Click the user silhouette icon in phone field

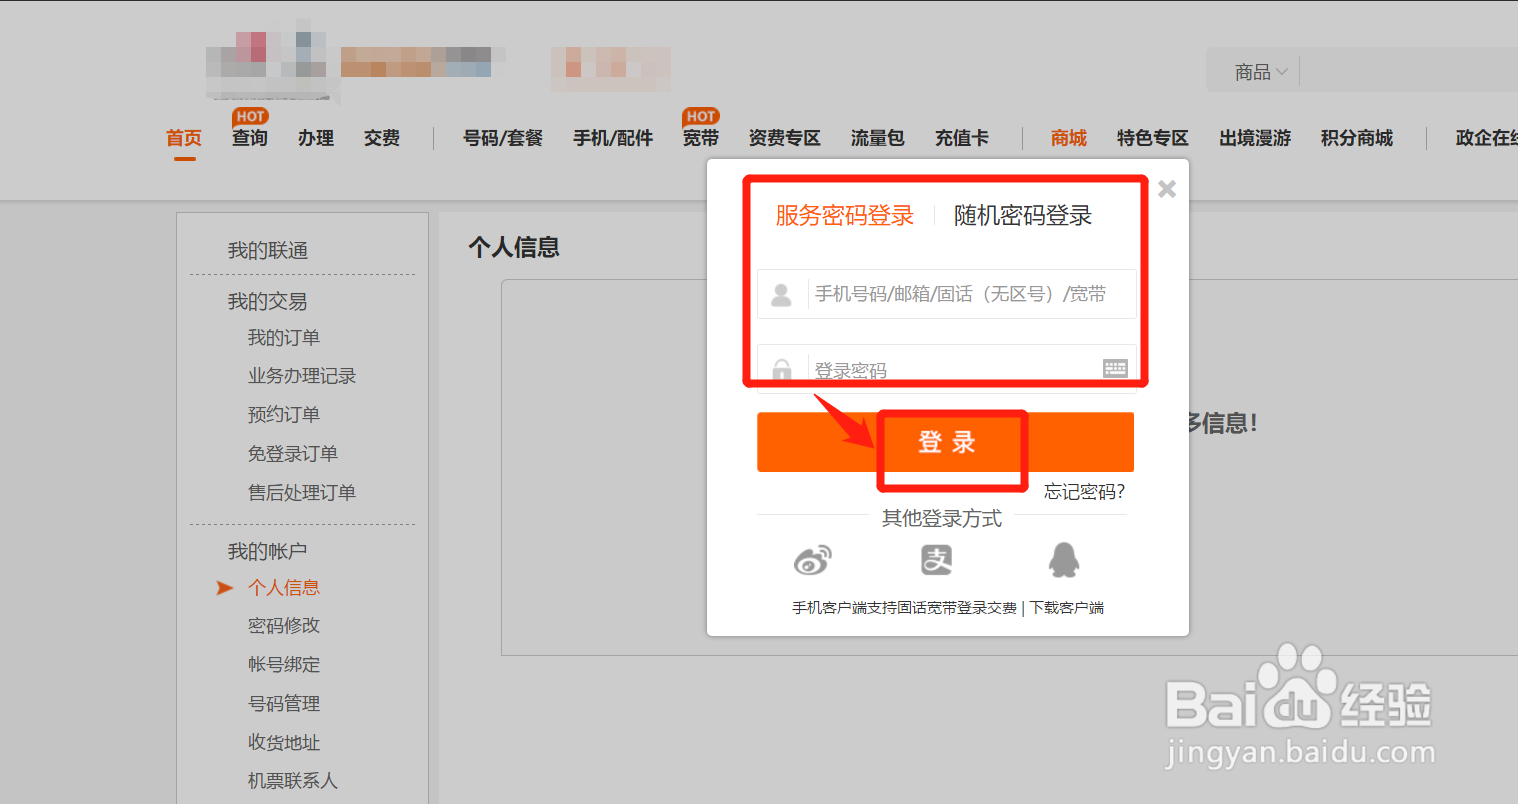(782, 294)
